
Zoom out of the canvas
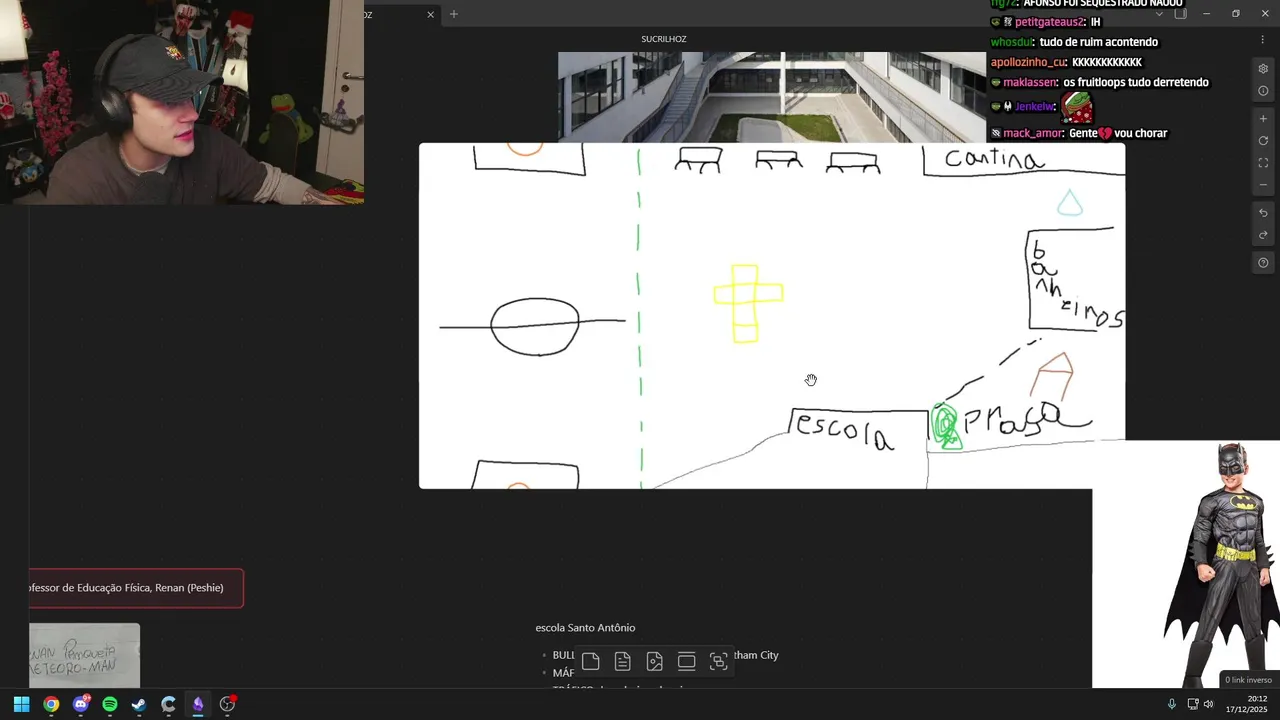click(x=1263, y=185)
